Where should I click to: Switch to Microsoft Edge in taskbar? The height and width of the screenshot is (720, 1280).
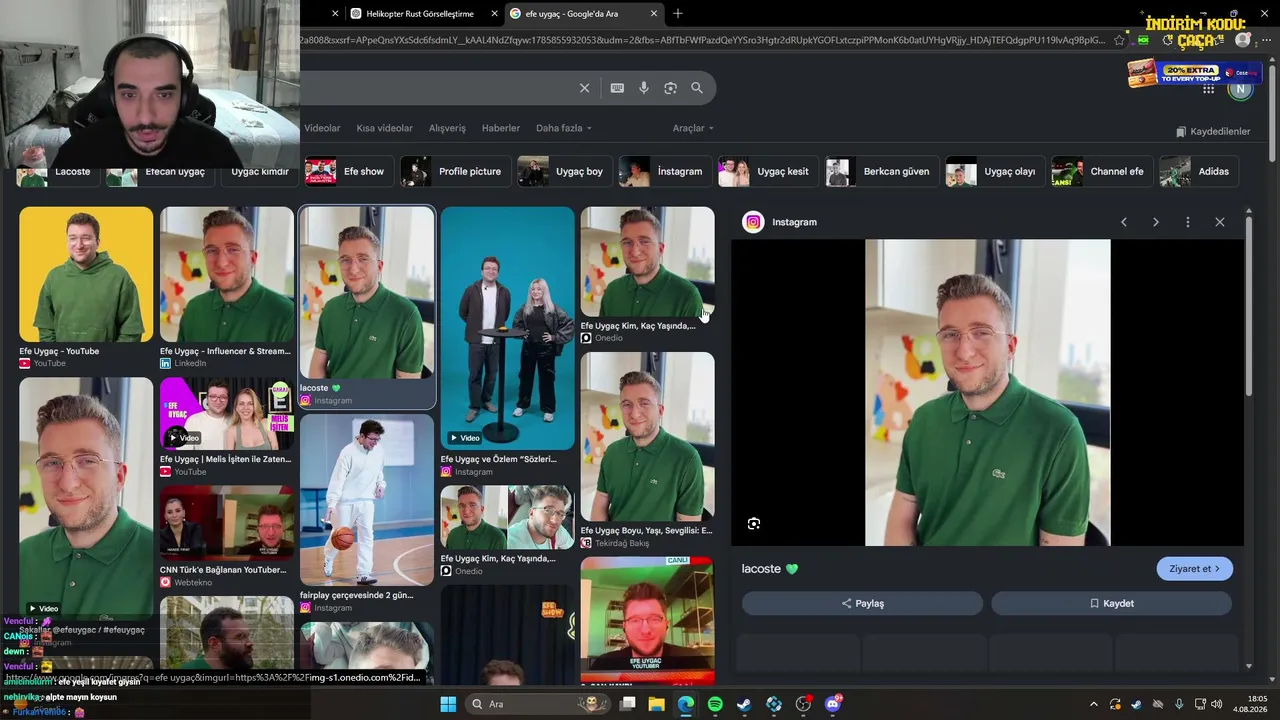coord(686,704)
